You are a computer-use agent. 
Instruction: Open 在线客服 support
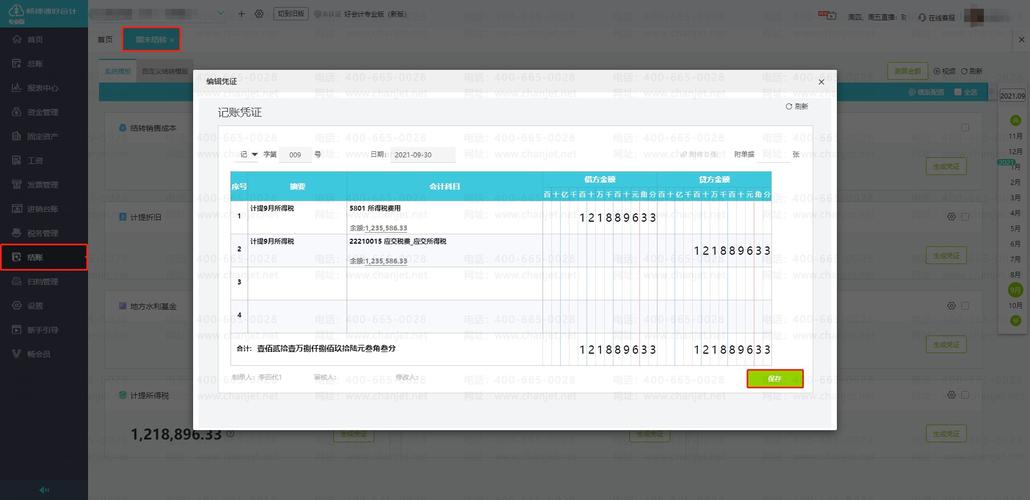pyautogui.click(x=939, y=17)
